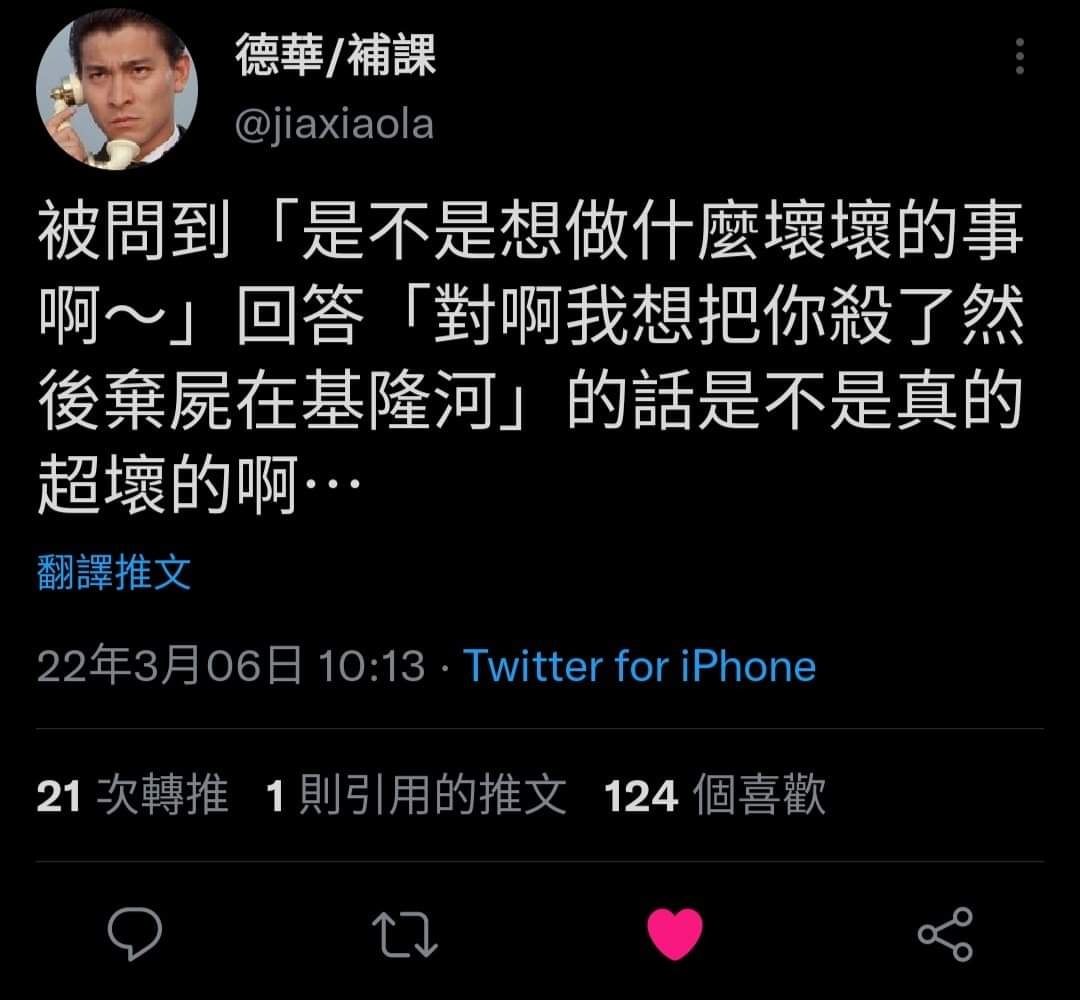Unlike the tweet via pink heart
Image resolution: width=1080 pixels, height=1000 pixels.
(675, 933)
